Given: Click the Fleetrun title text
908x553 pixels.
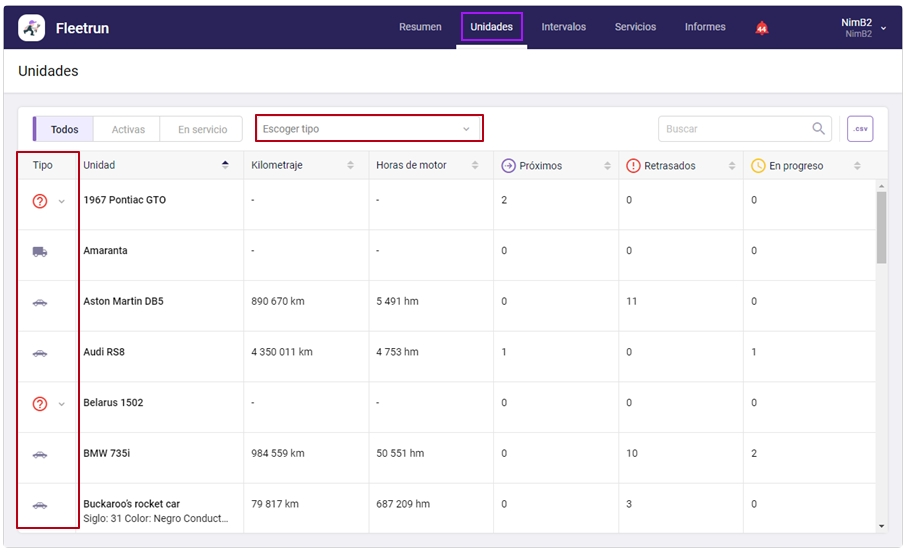Looking at the screenshot, I should pyautogui.click(x=82, y=28).
